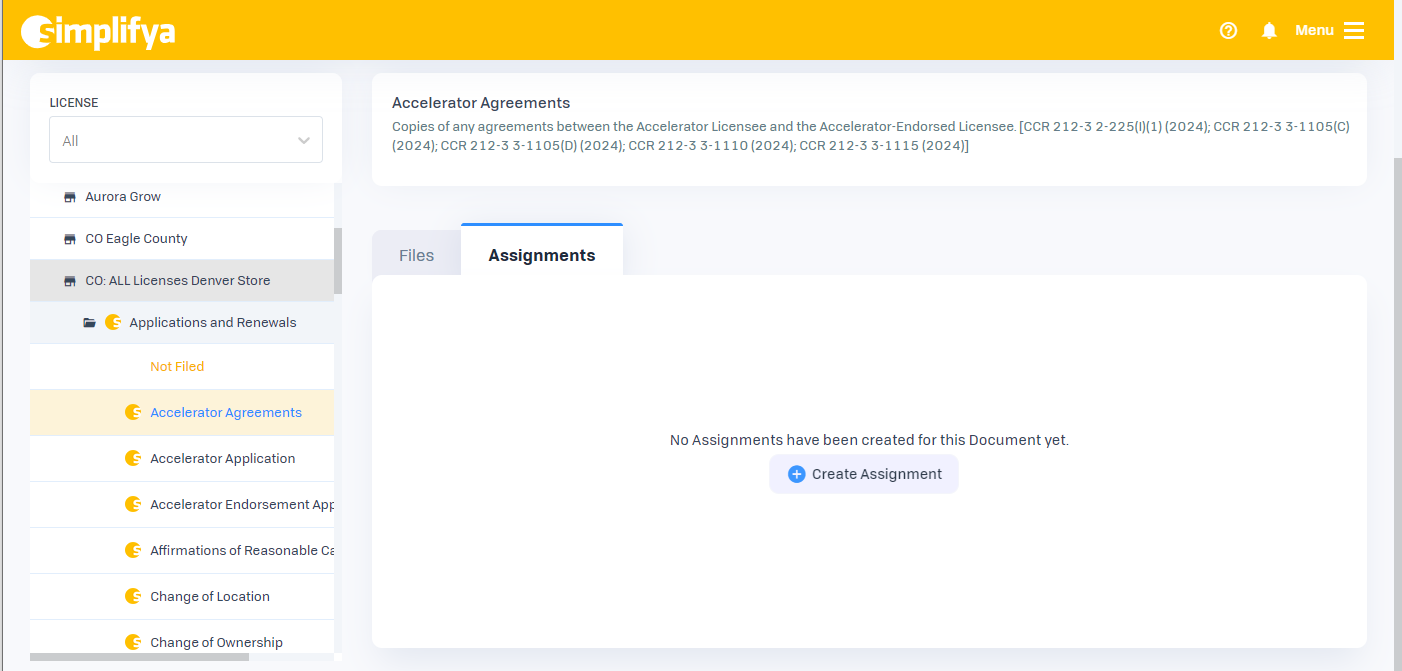Open the Accelerator Application document
Viewport: 1402px width, 671px height.
coord(222,459)
